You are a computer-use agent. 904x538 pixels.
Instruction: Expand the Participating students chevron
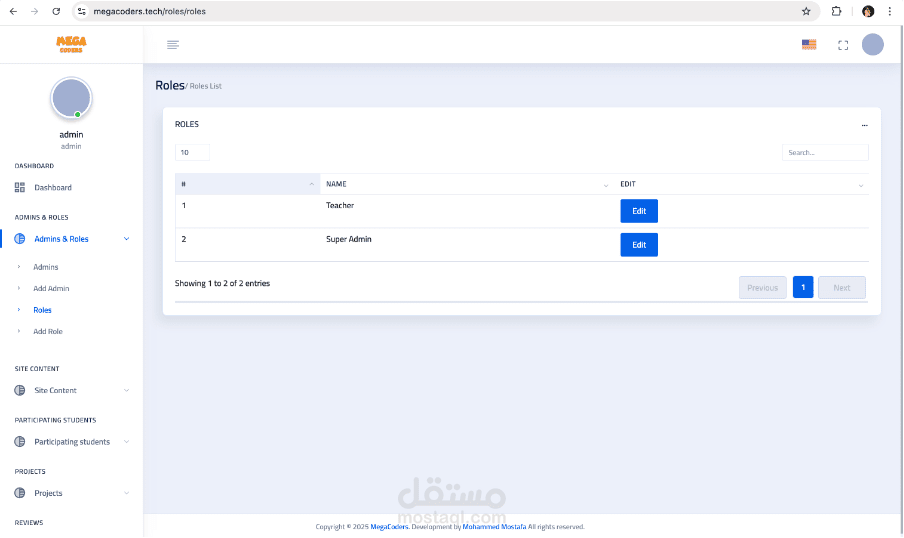[126, 442]
